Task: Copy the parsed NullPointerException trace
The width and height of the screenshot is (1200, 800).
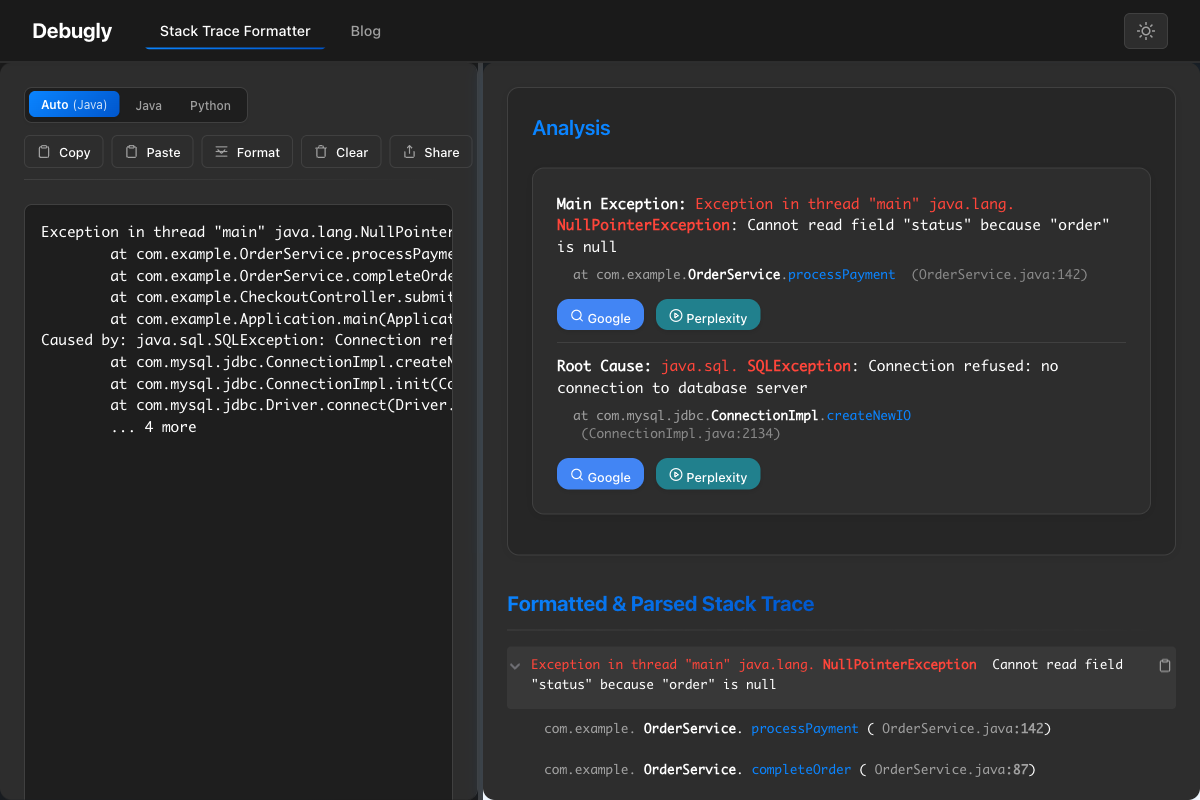Action: [x=1164, y=666]
